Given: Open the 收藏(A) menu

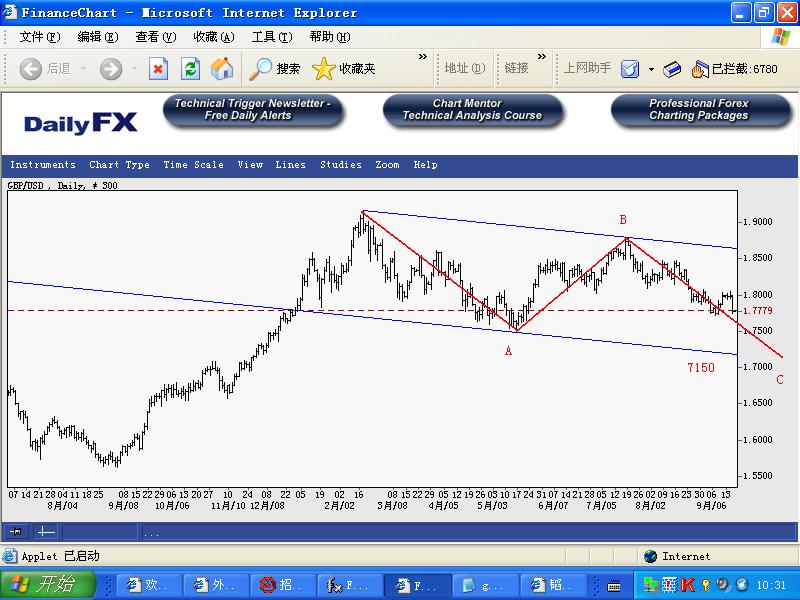Looking at the screenshot, I should tap(214, 37).
